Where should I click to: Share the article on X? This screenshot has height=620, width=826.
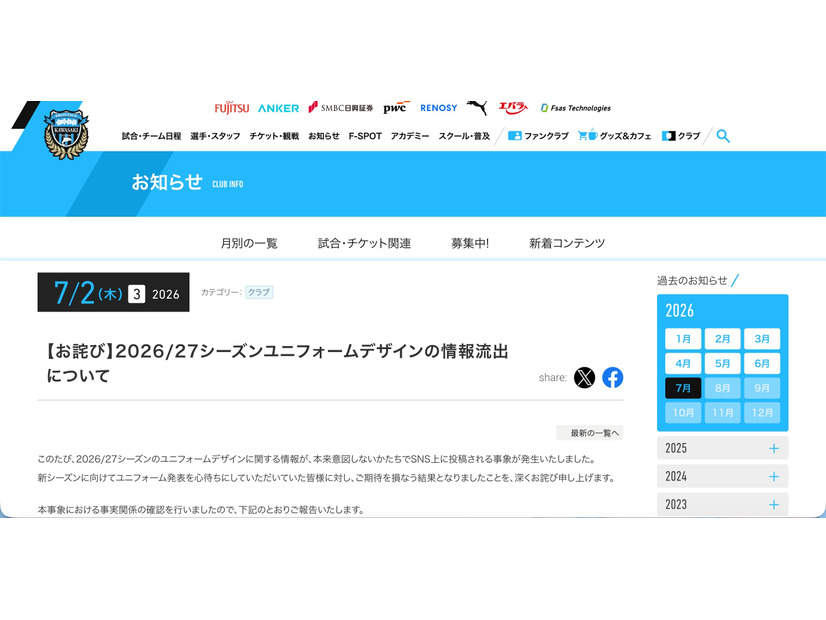coord(584,378)
